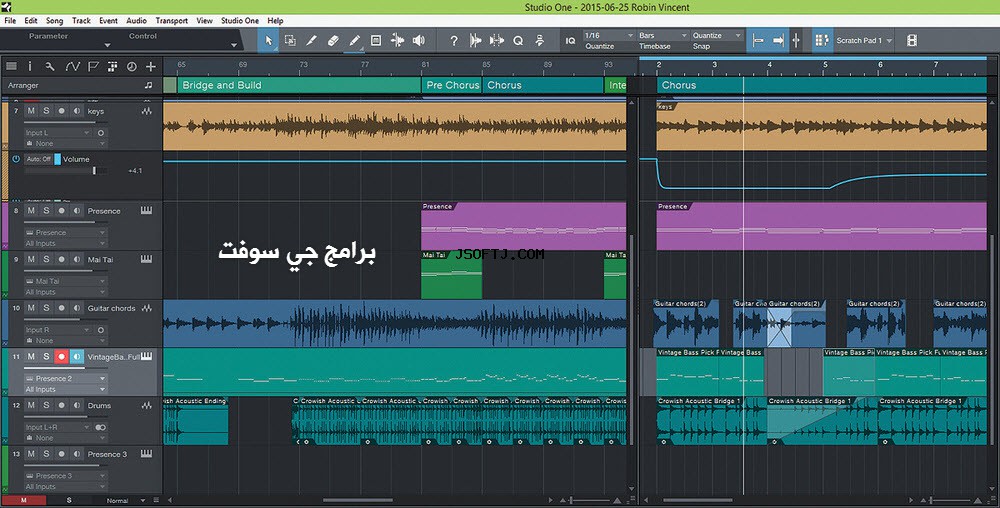
Task: Open the Input L dropdown on keys
Action: coord(57,133)
